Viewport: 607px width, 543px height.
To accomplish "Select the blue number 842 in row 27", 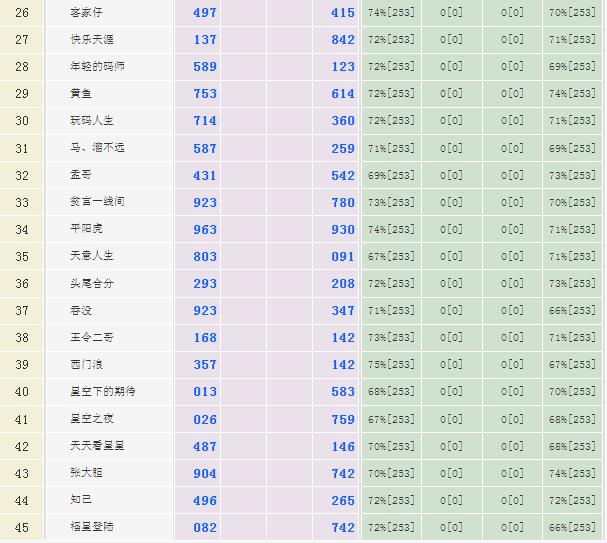I will click(x=342, y=40).
